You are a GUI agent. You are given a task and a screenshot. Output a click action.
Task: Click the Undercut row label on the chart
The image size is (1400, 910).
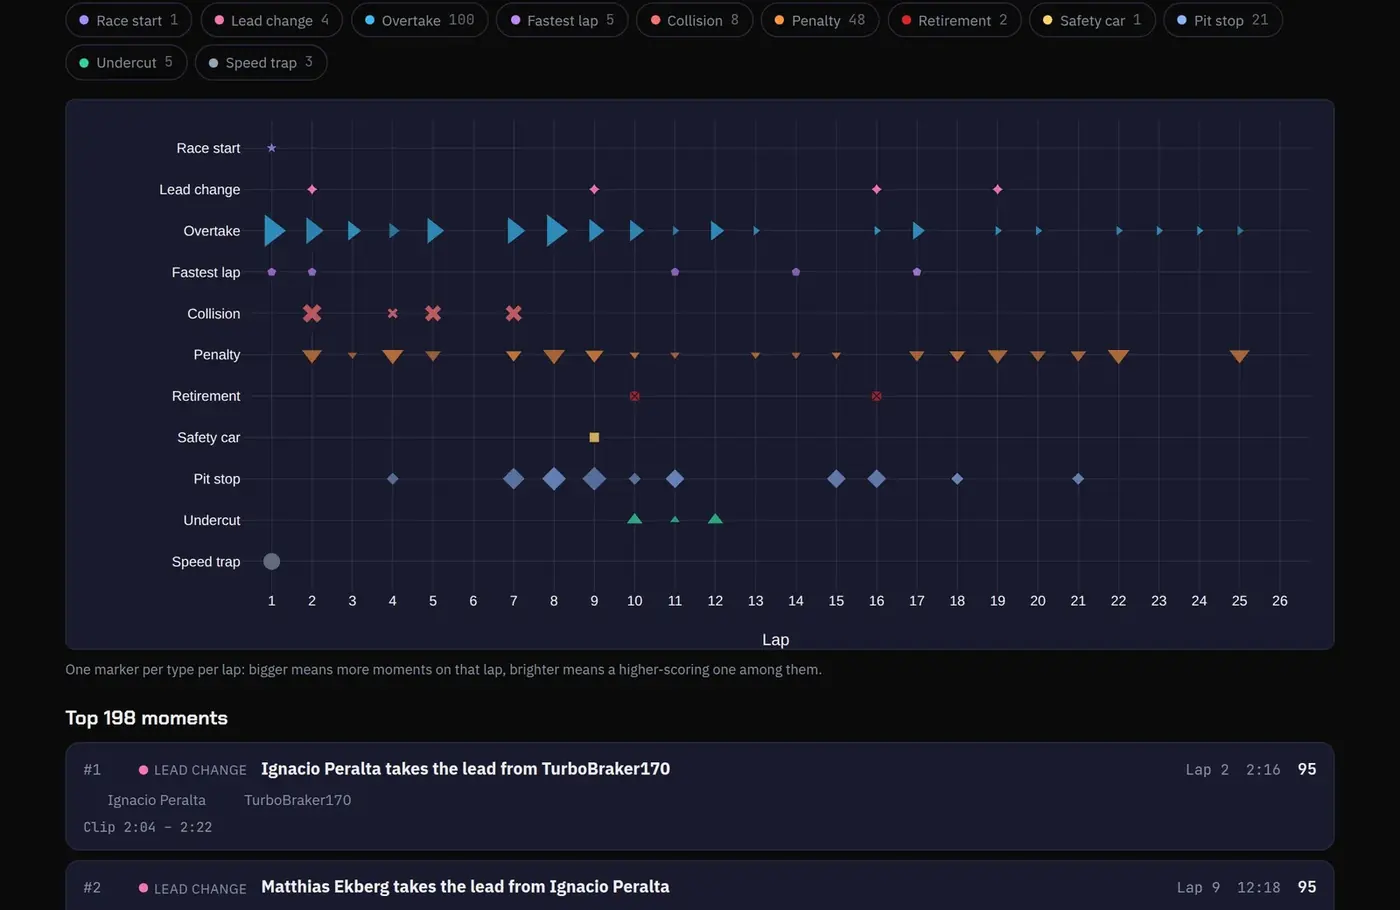(212, 520)
